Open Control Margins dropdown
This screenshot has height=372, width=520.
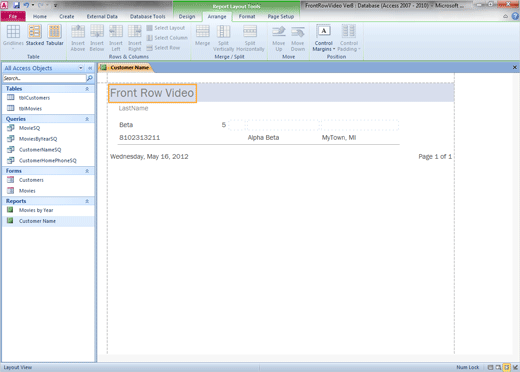click(x=324, y=38)
